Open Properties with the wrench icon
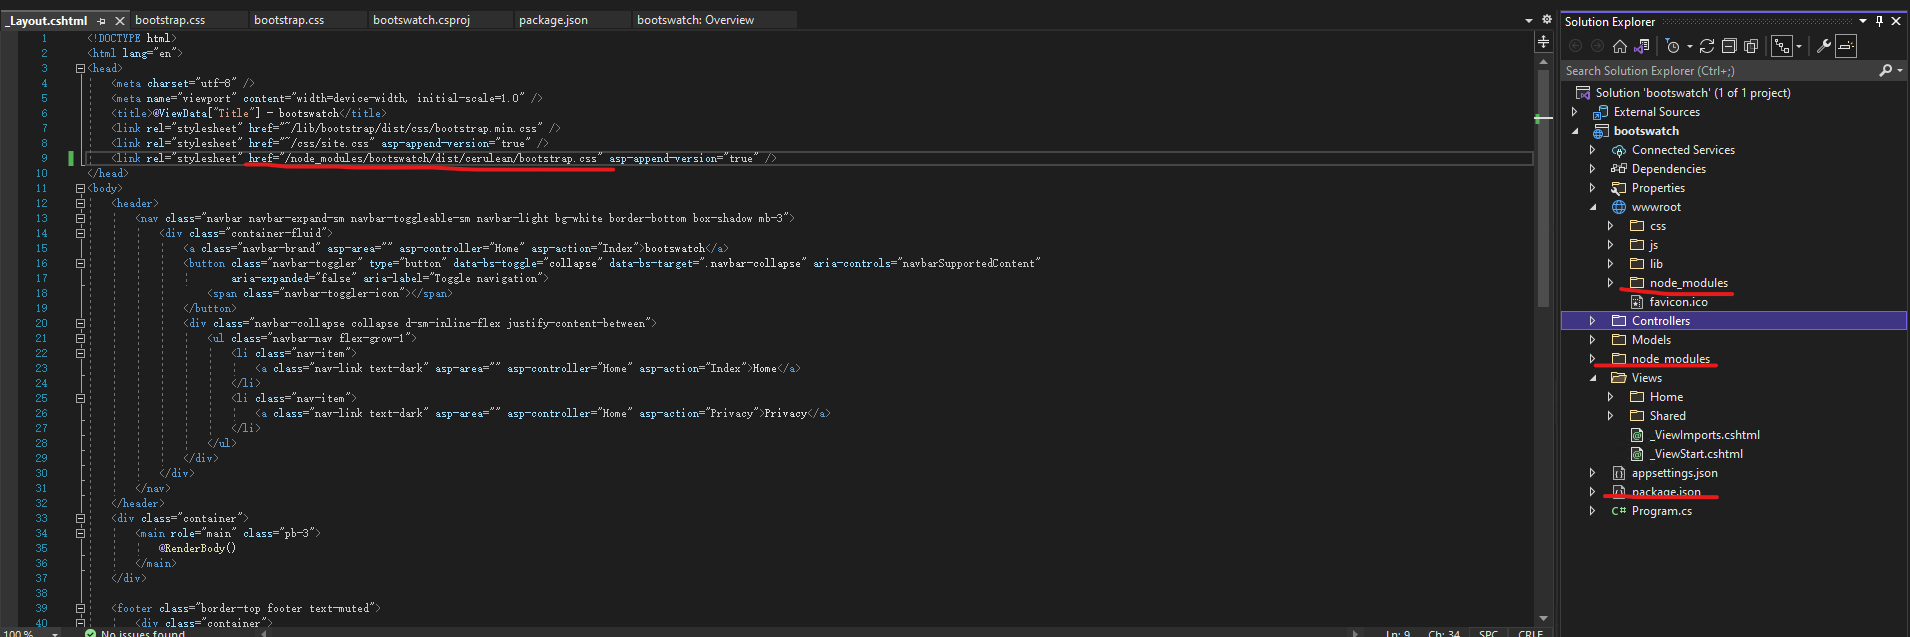This screenshot has height=637, width=1910. click(1824, 46)
